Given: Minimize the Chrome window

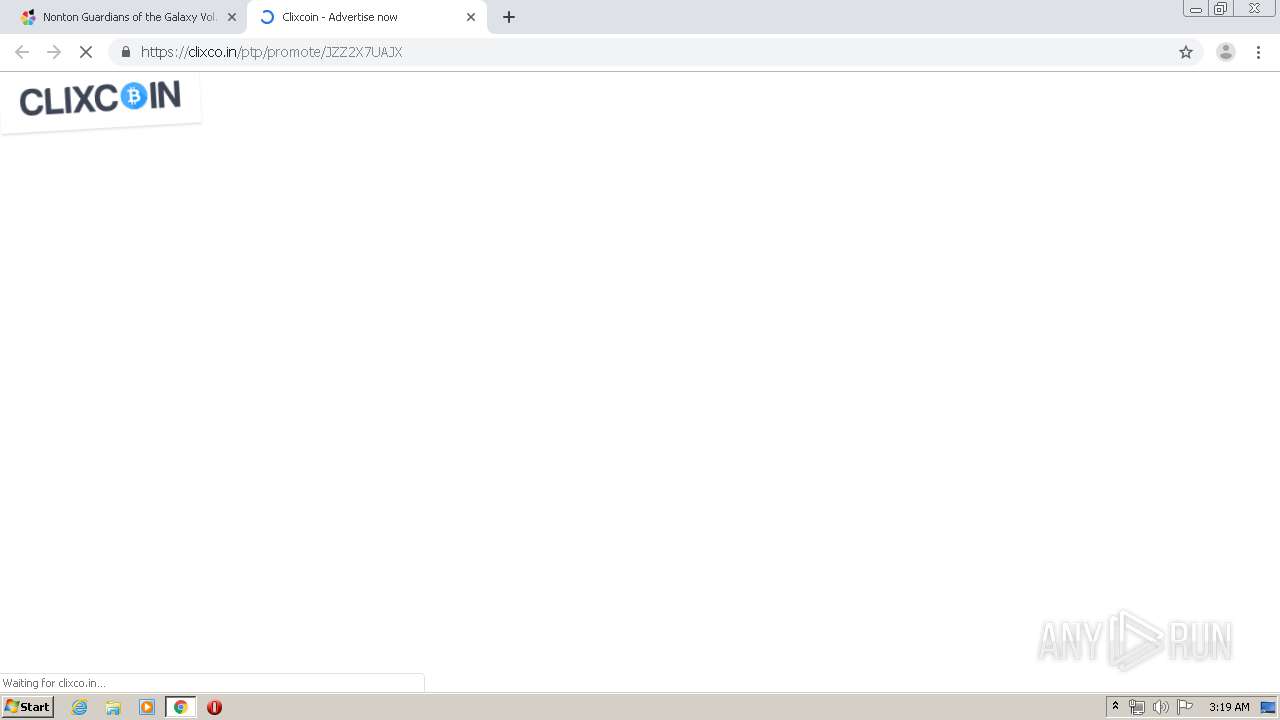Looking at the screenshot, I should coord(1196,9).
